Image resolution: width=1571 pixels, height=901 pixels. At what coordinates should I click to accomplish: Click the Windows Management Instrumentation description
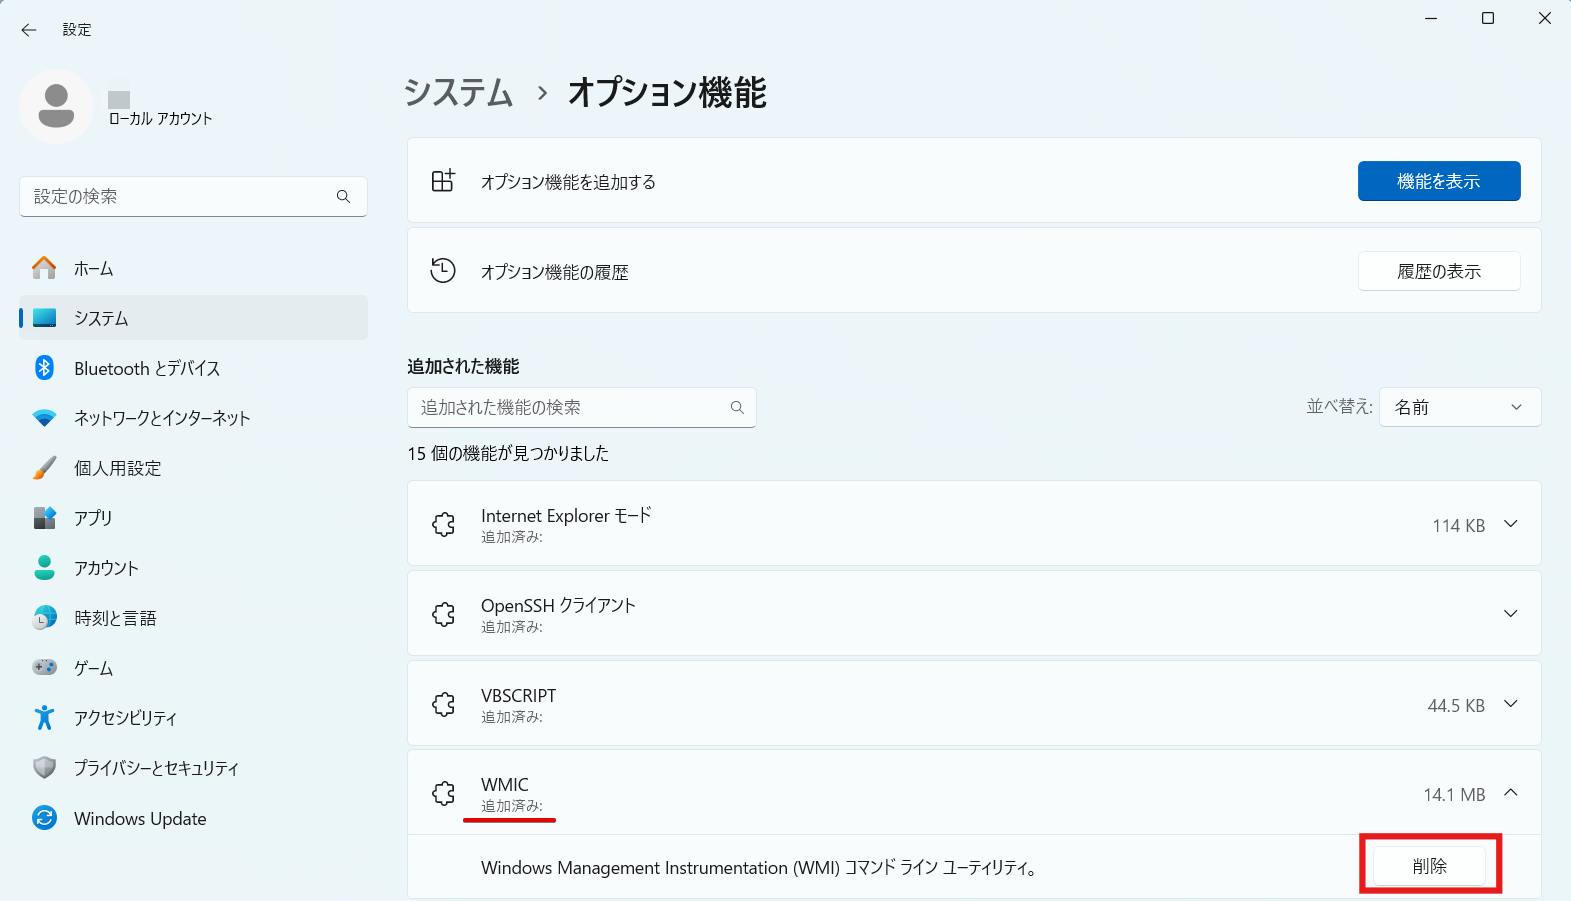pos(760,867)
